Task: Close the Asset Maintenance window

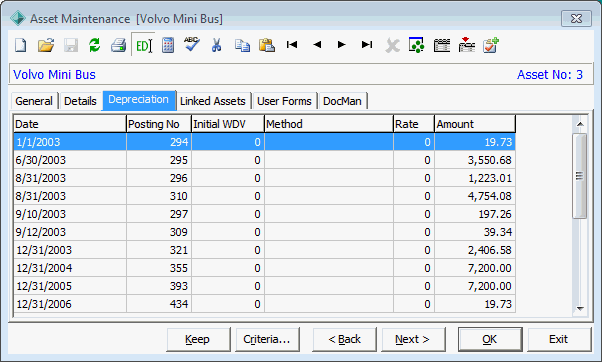Action: (576, 19)
